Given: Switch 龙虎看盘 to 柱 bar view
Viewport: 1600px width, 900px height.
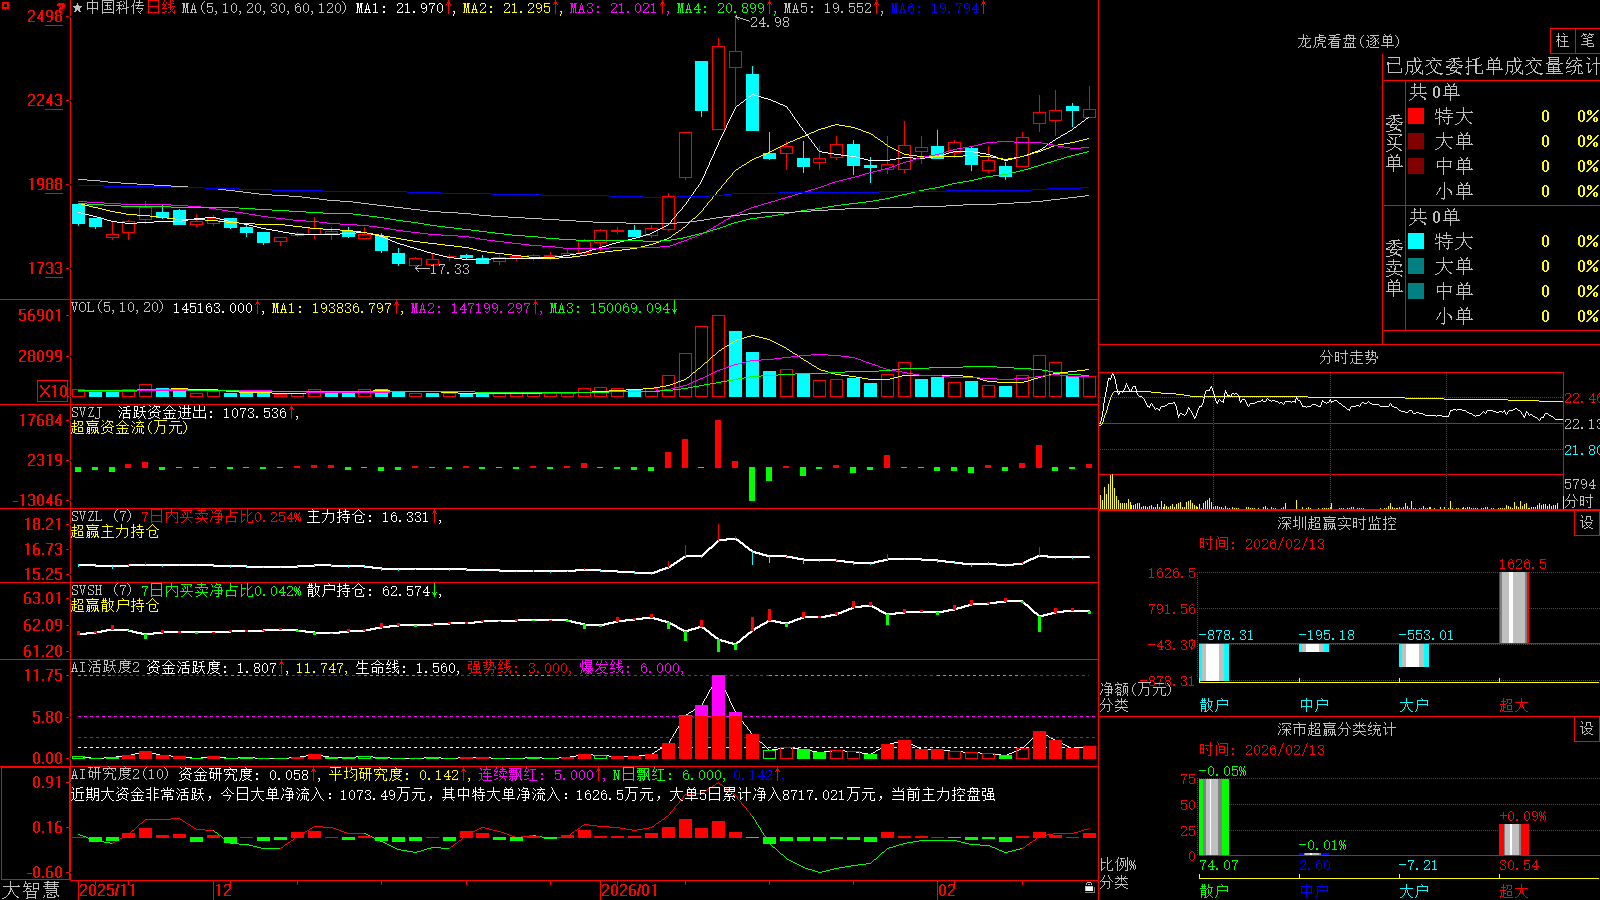Looking at the screenshot, I should tap(1562, 40).
